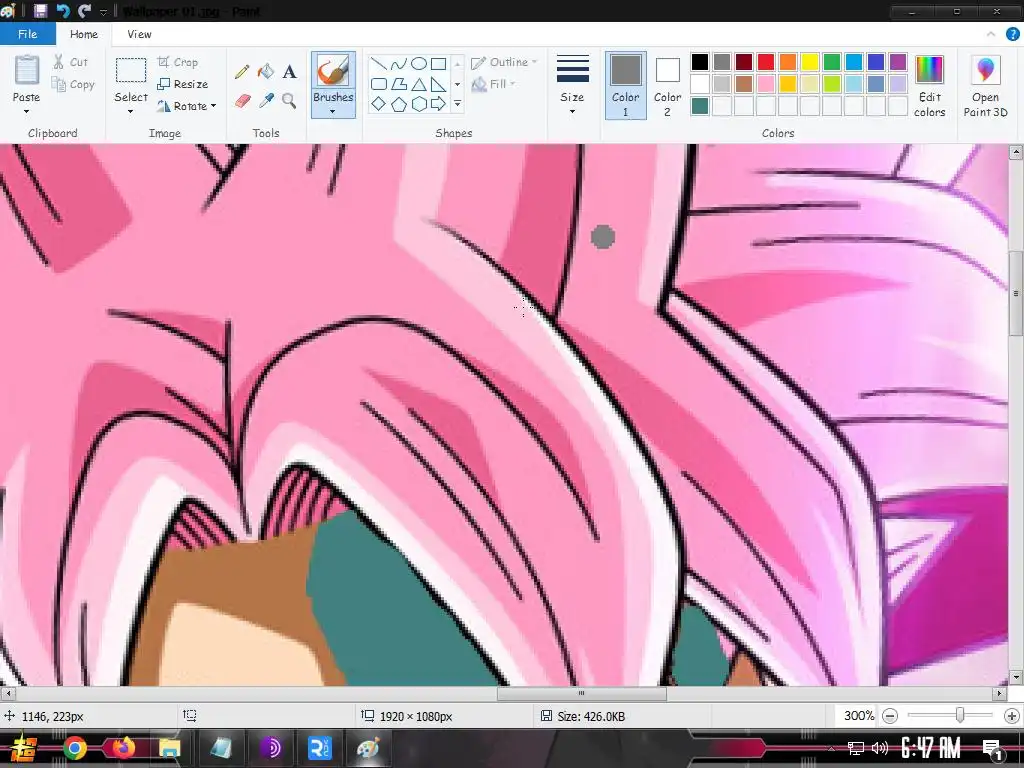The height and width of the screenshot is (768, 1024).
Task: Select the Rectangle shape
Action: coord(439,63)
